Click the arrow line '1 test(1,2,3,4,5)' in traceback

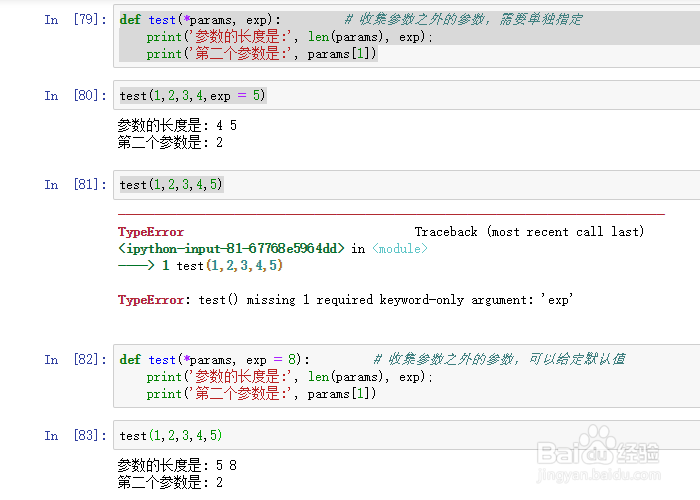click(x=200, y=266)
